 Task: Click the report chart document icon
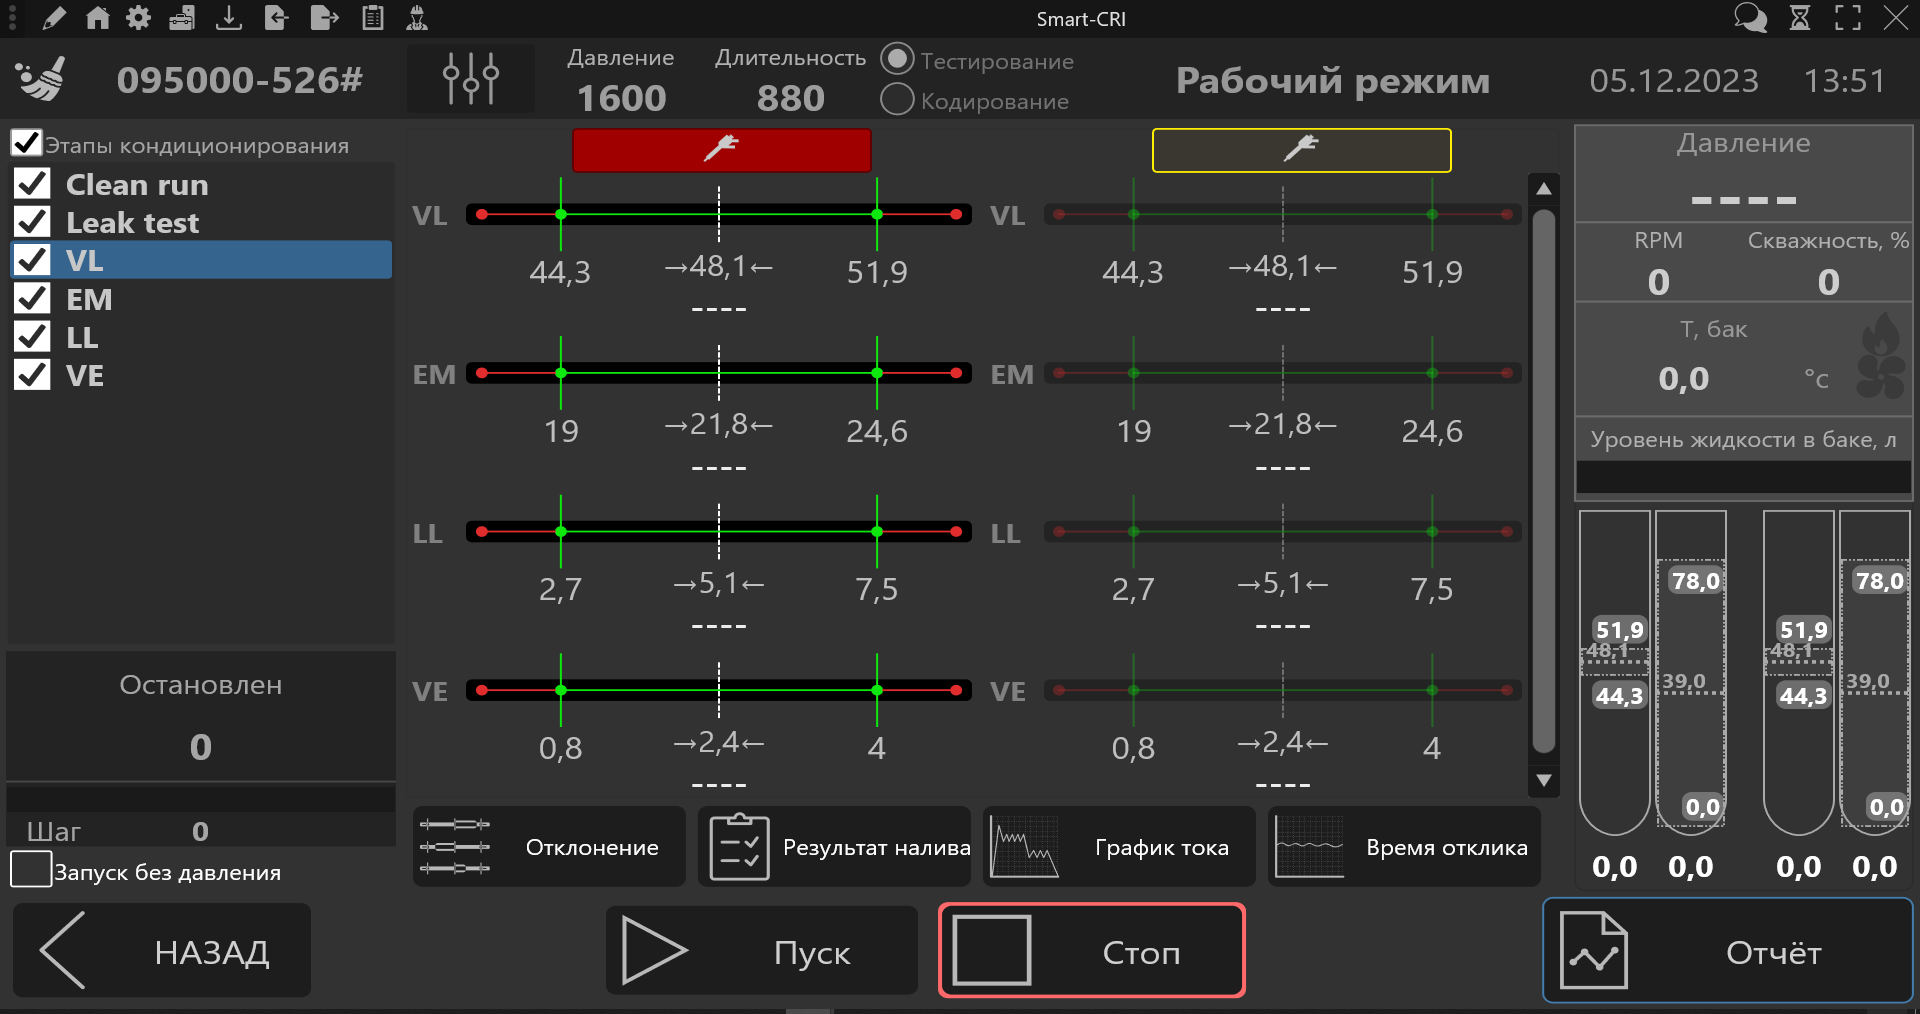click(x=1594, y=950)
